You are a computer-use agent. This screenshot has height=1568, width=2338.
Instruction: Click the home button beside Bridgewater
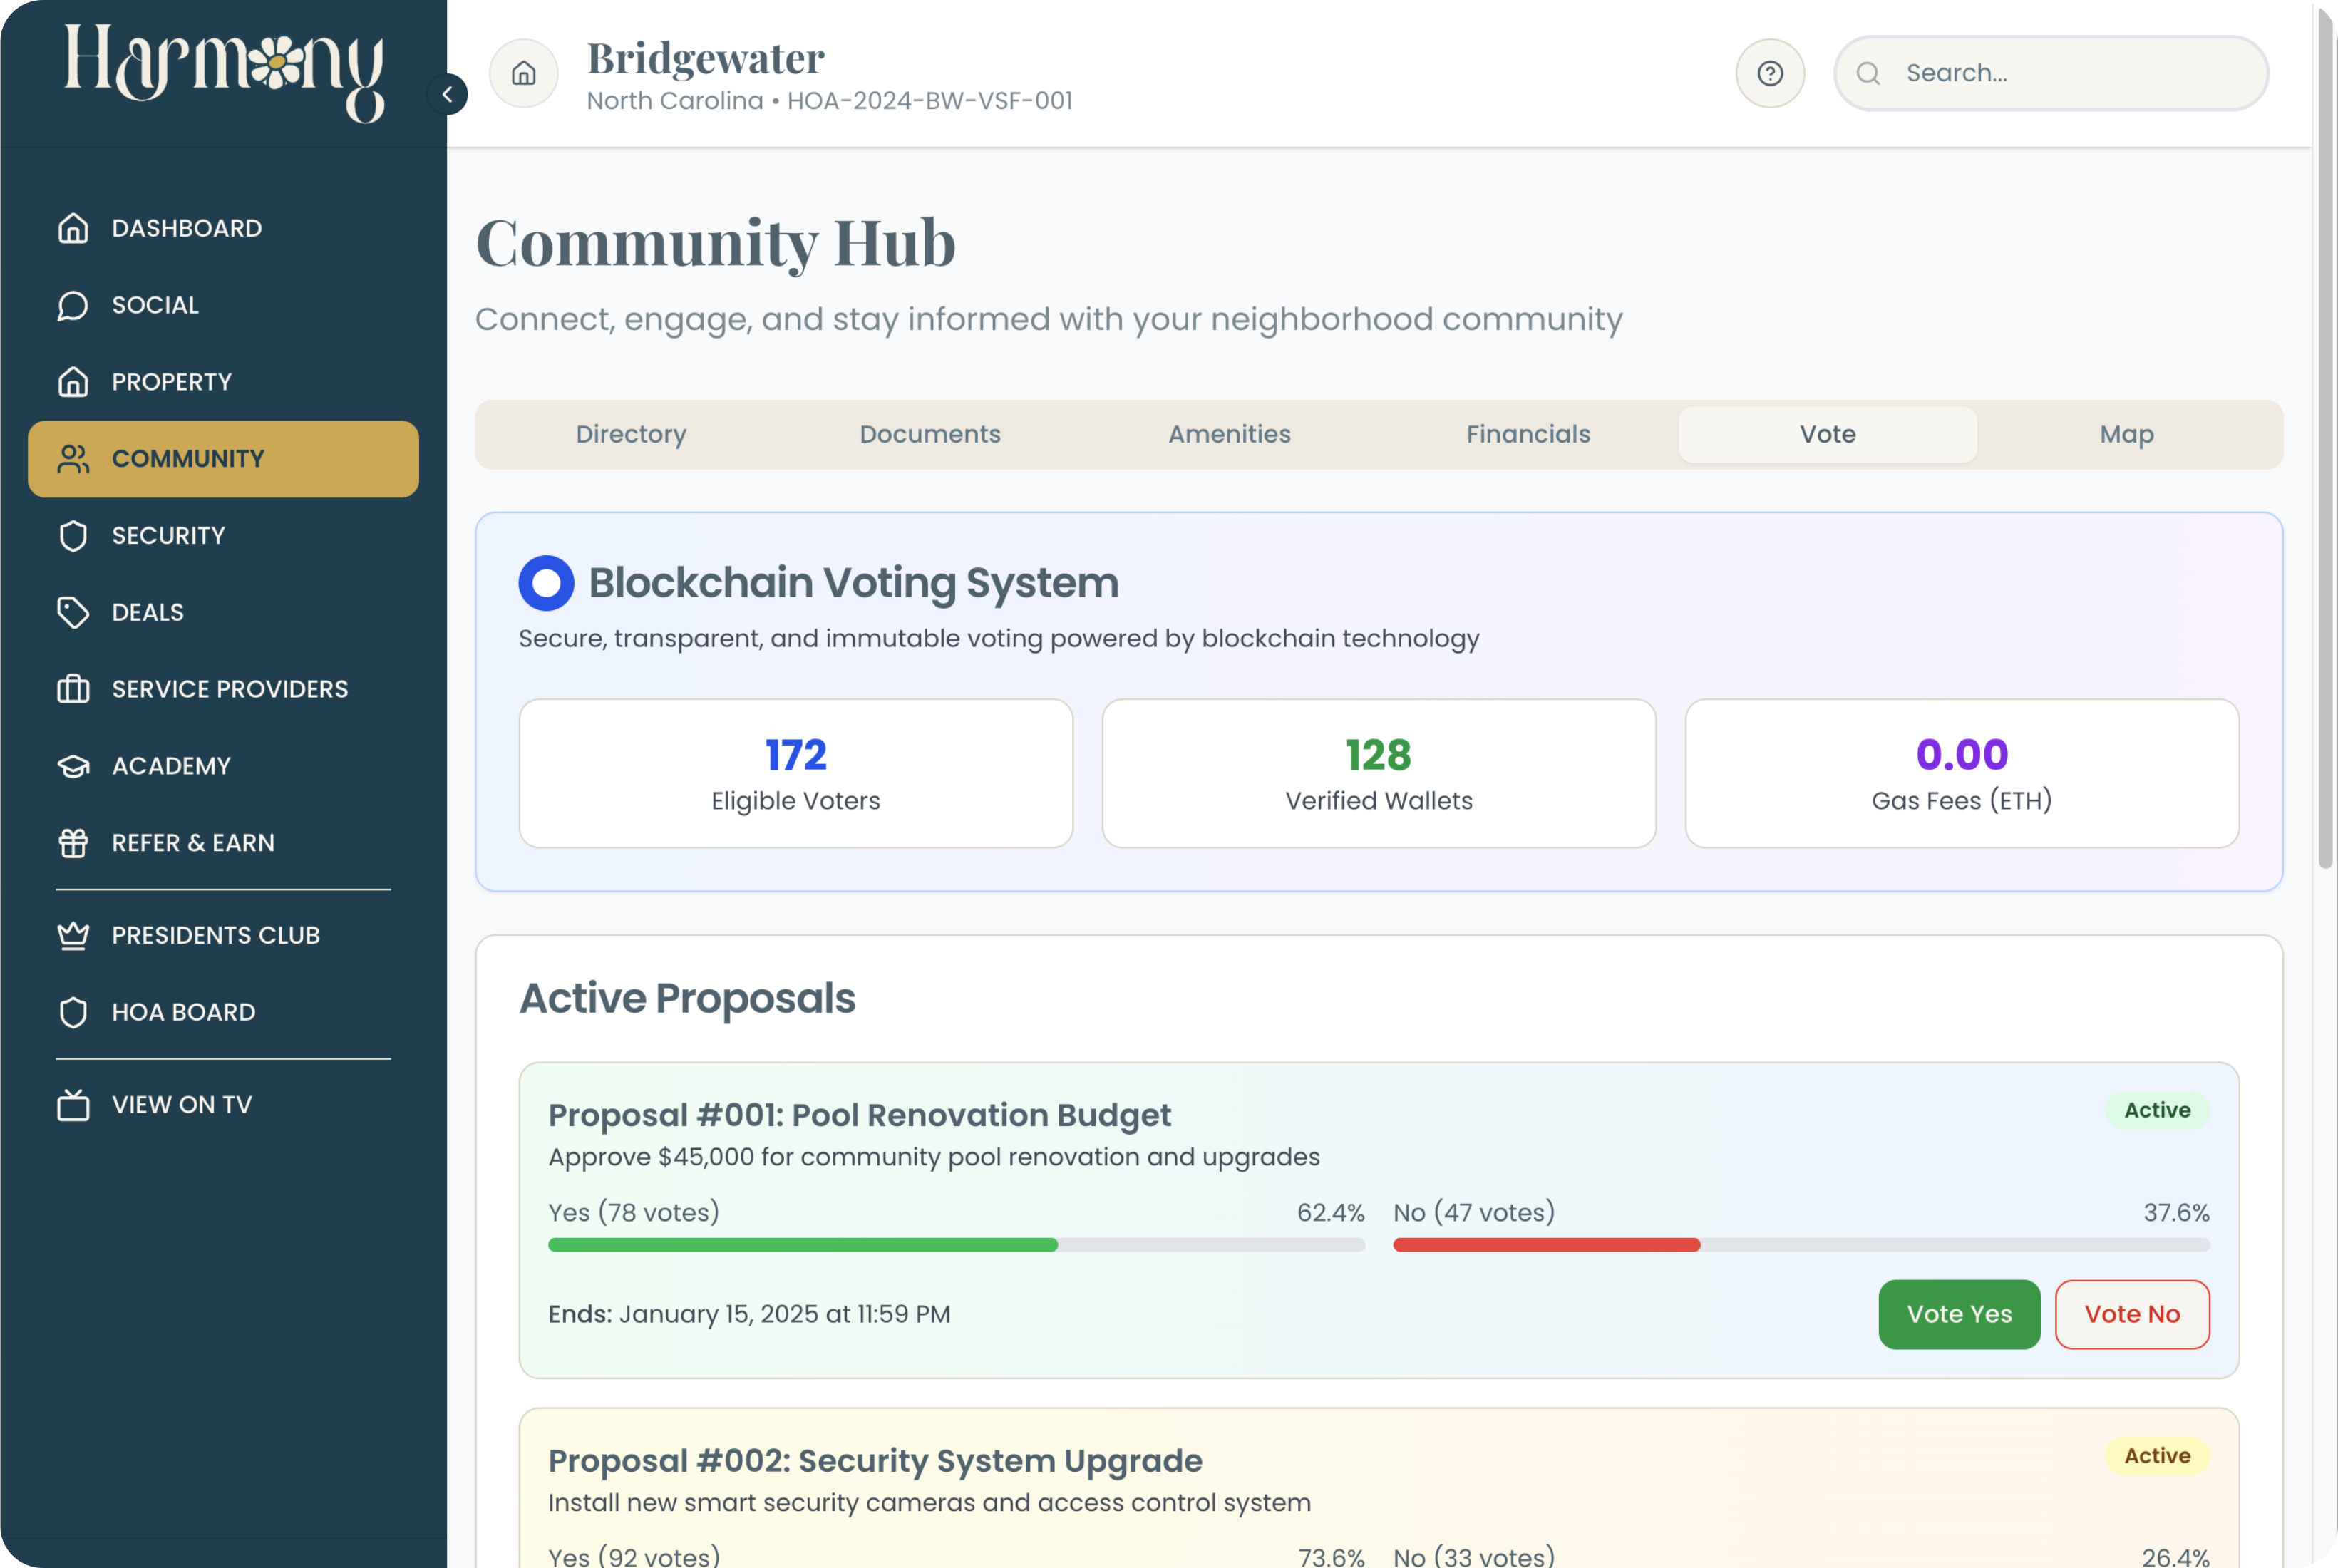point(524,73)
